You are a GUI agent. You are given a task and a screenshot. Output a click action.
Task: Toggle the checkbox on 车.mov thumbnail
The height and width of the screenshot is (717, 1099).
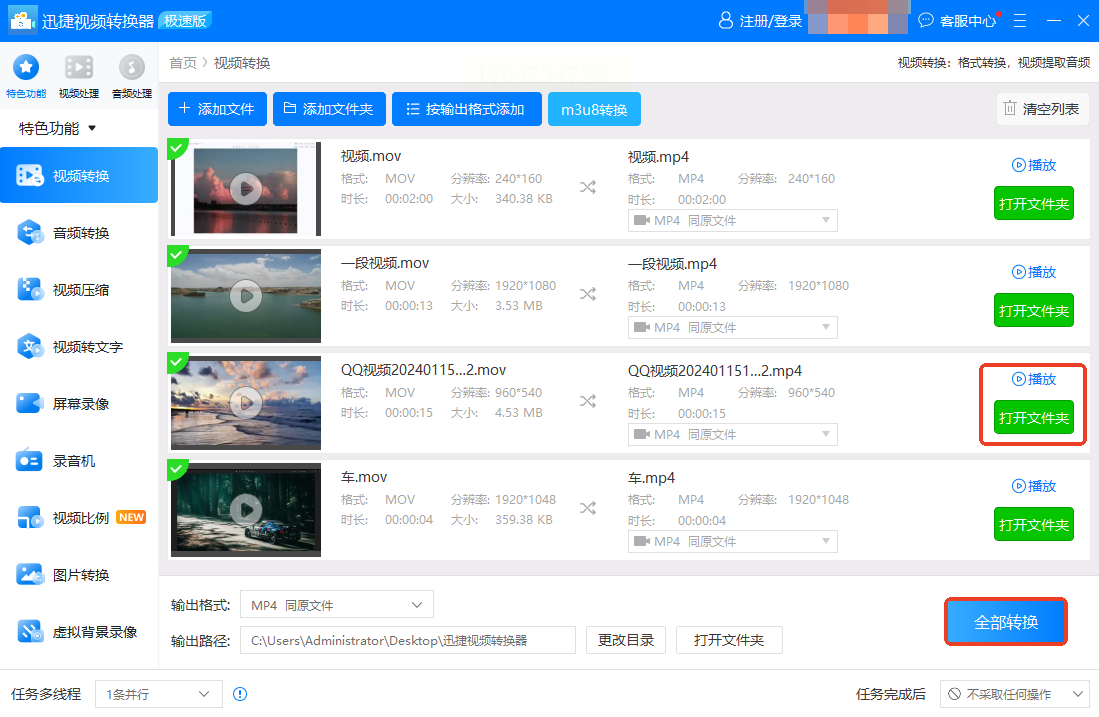pos(178,470)
